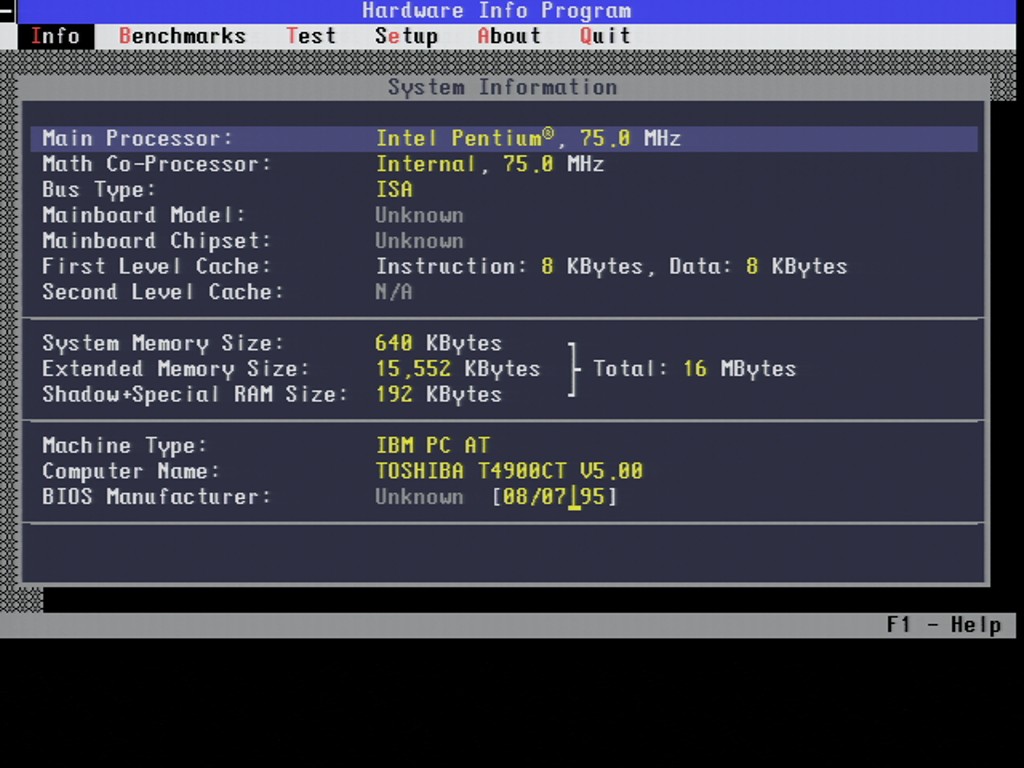Screen dimensions: 1024x768
Task: Open the Benchmarks menu
Action: (182, 37)
